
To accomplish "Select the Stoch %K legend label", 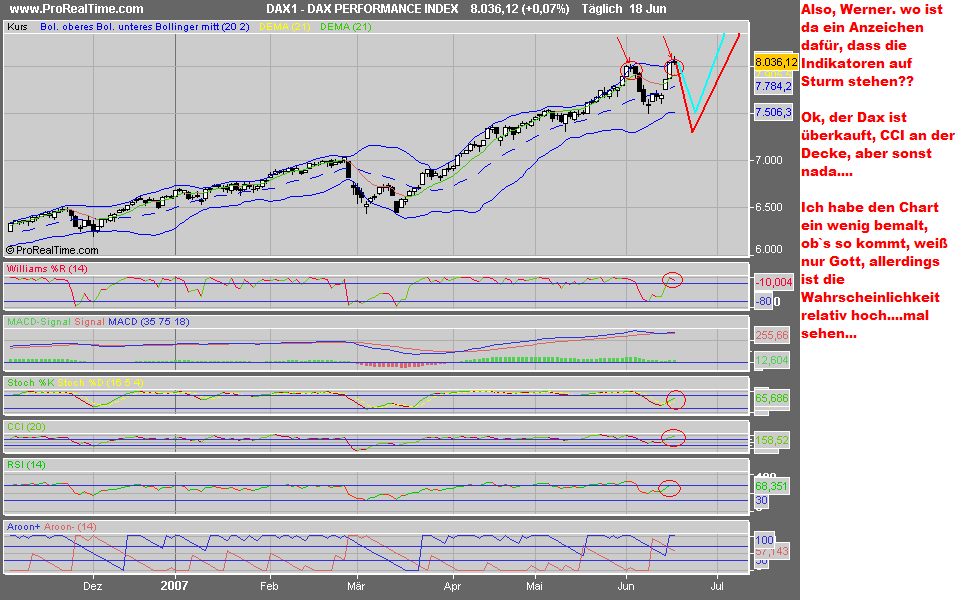I will pos(31,383).
